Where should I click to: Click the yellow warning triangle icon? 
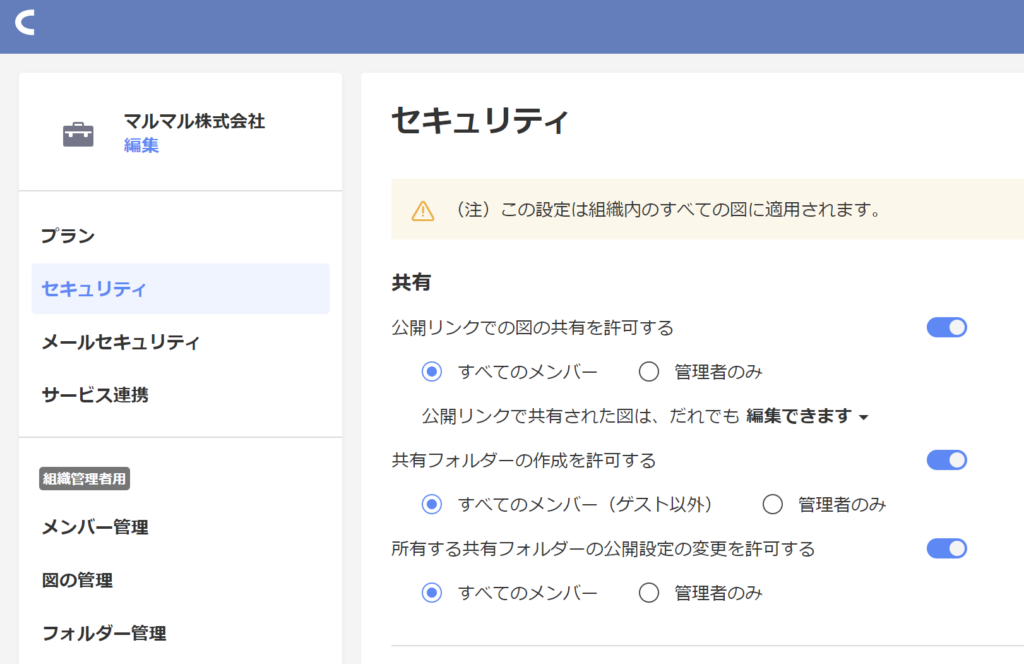[x=423, y=211]
